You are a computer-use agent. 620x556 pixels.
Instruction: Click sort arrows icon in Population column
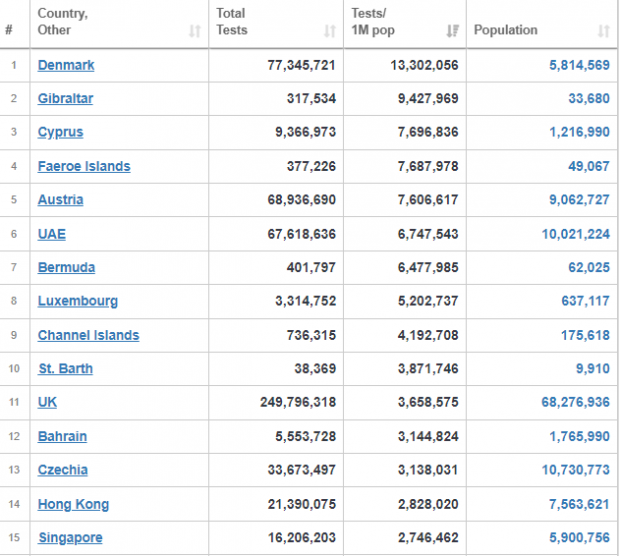604,31
